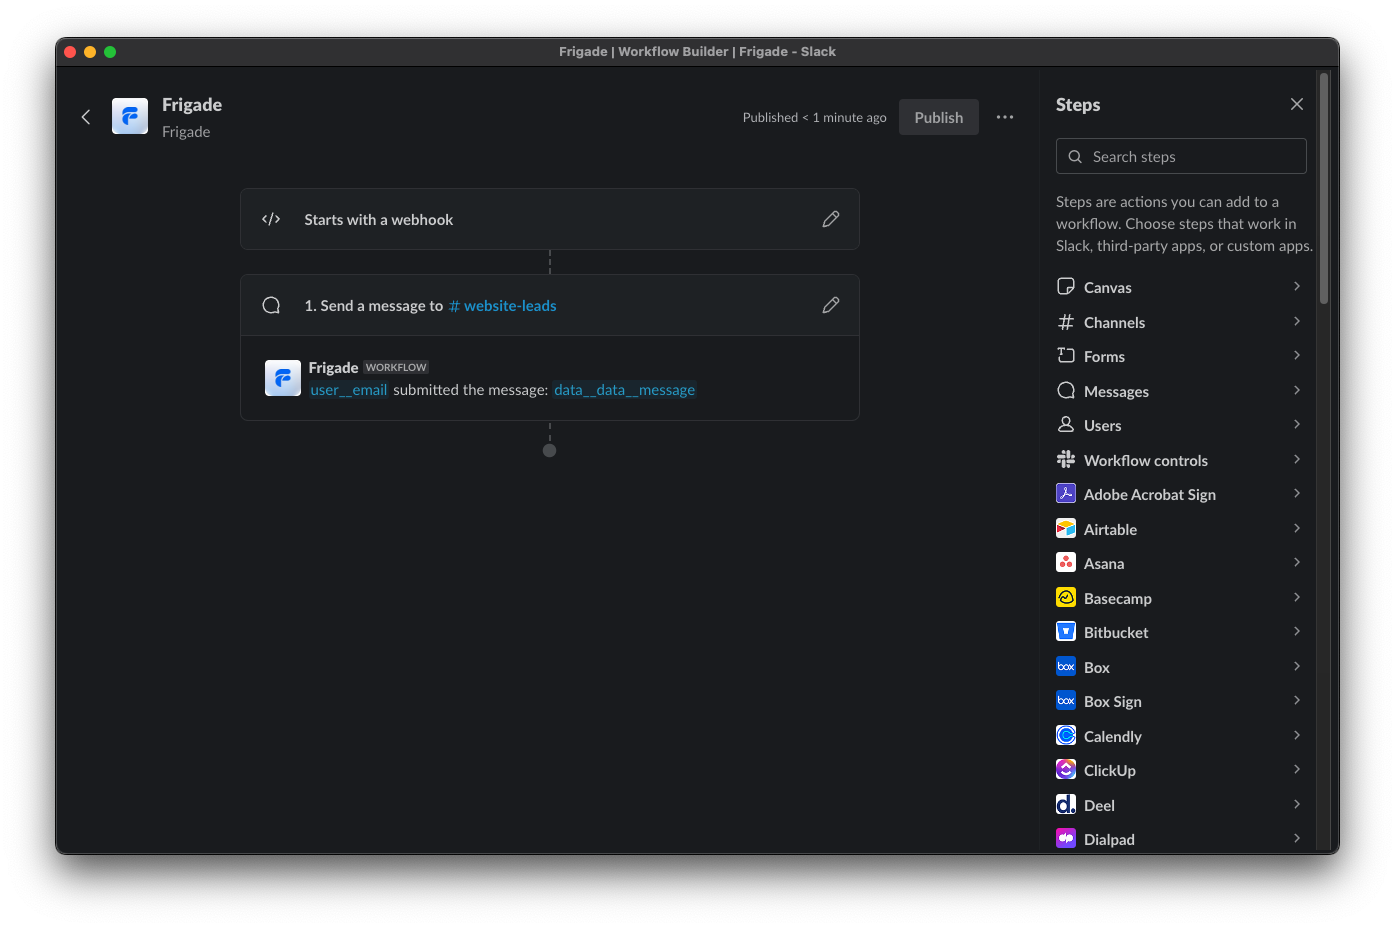Viewport: 1395px width, 928px height.
Task: Click the Steps panel vertical scrollbar
Action: 1324,189
